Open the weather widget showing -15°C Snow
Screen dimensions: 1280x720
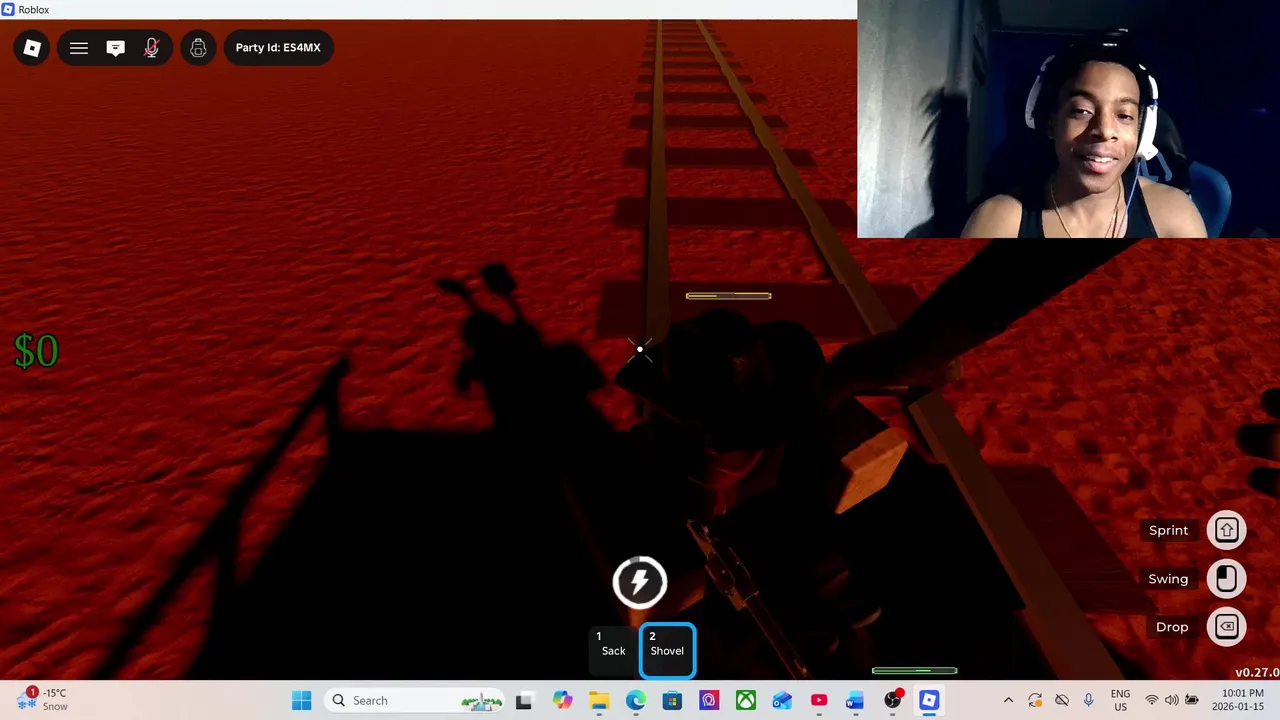point(43,700)
